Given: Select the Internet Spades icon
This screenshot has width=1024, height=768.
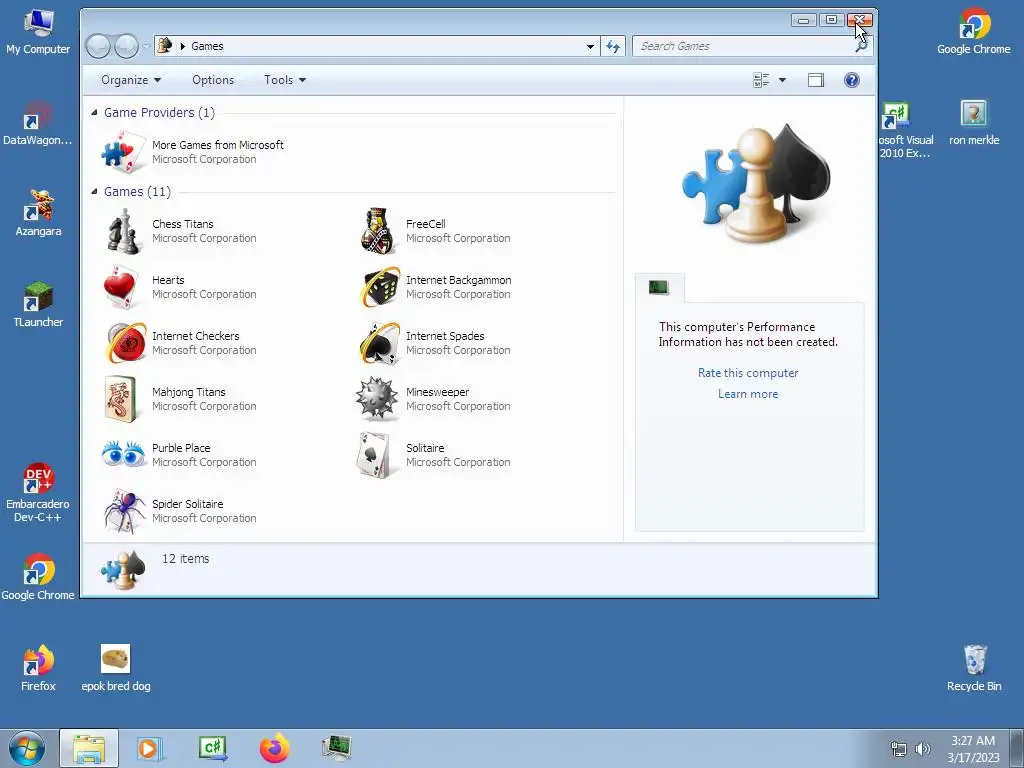Looking at the screenshot, I should pos(380,343).
